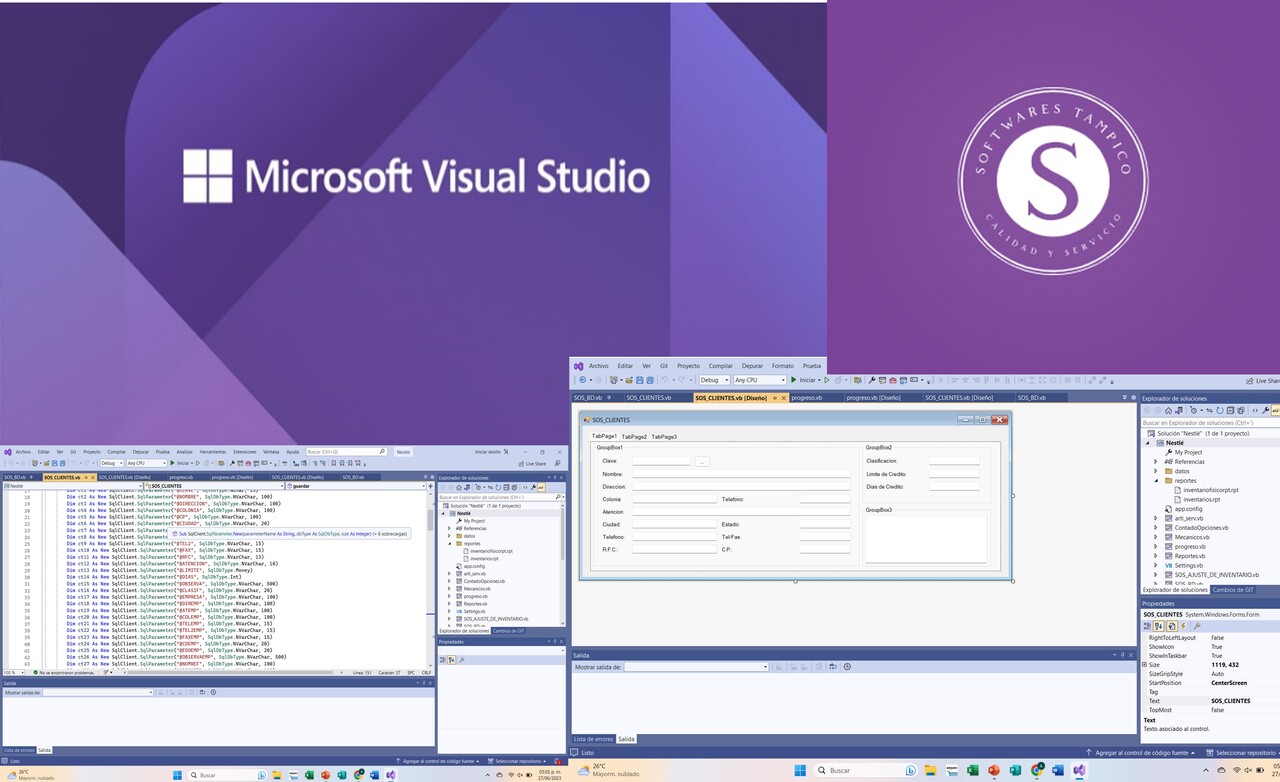This screenshot has width=1280, height=782.
Task: Click Refresh icon in right Solution Explorer toolbar
Action: click(x=1220, y=410)
